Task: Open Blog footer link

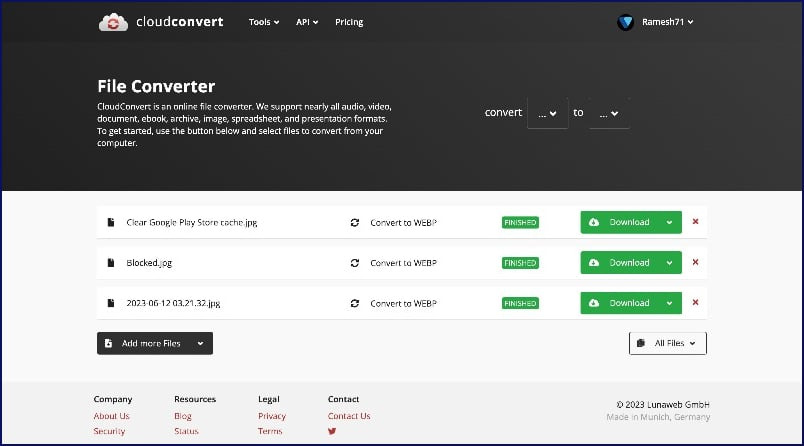Action: [x=183, y=416]
